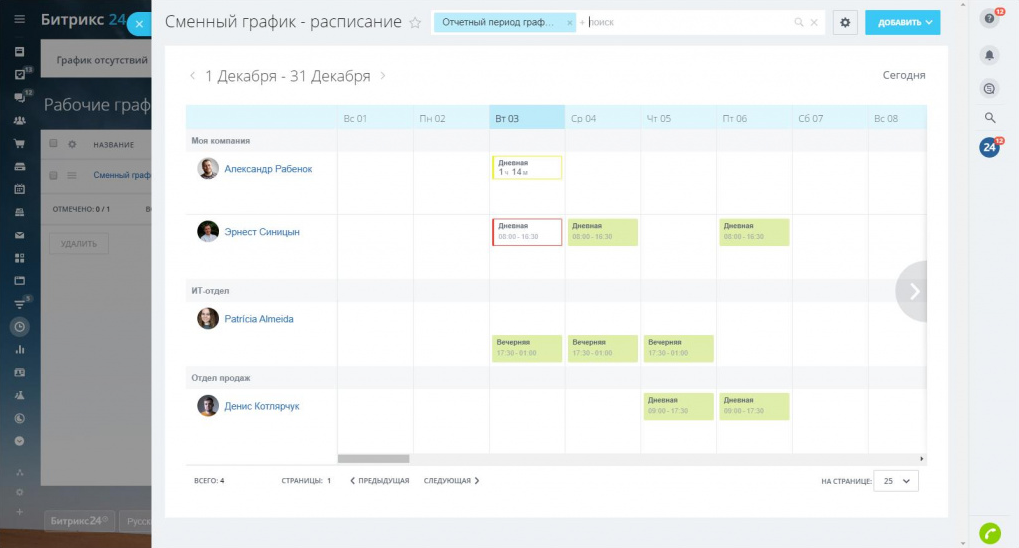
Task: Toggle the select-all checkbox in background list header
Action: 53,144
